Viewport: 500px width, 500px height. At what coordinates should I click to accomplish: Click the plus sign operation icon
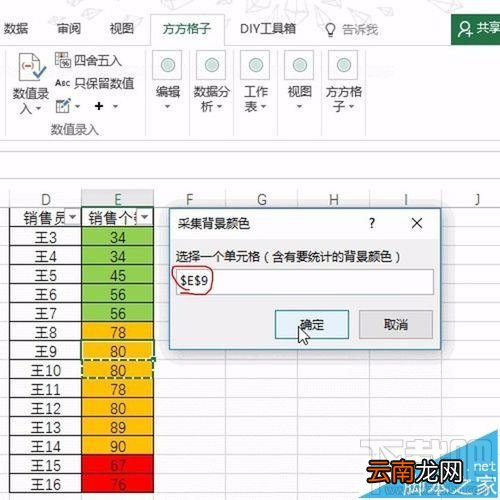click(x=99, y=106)
